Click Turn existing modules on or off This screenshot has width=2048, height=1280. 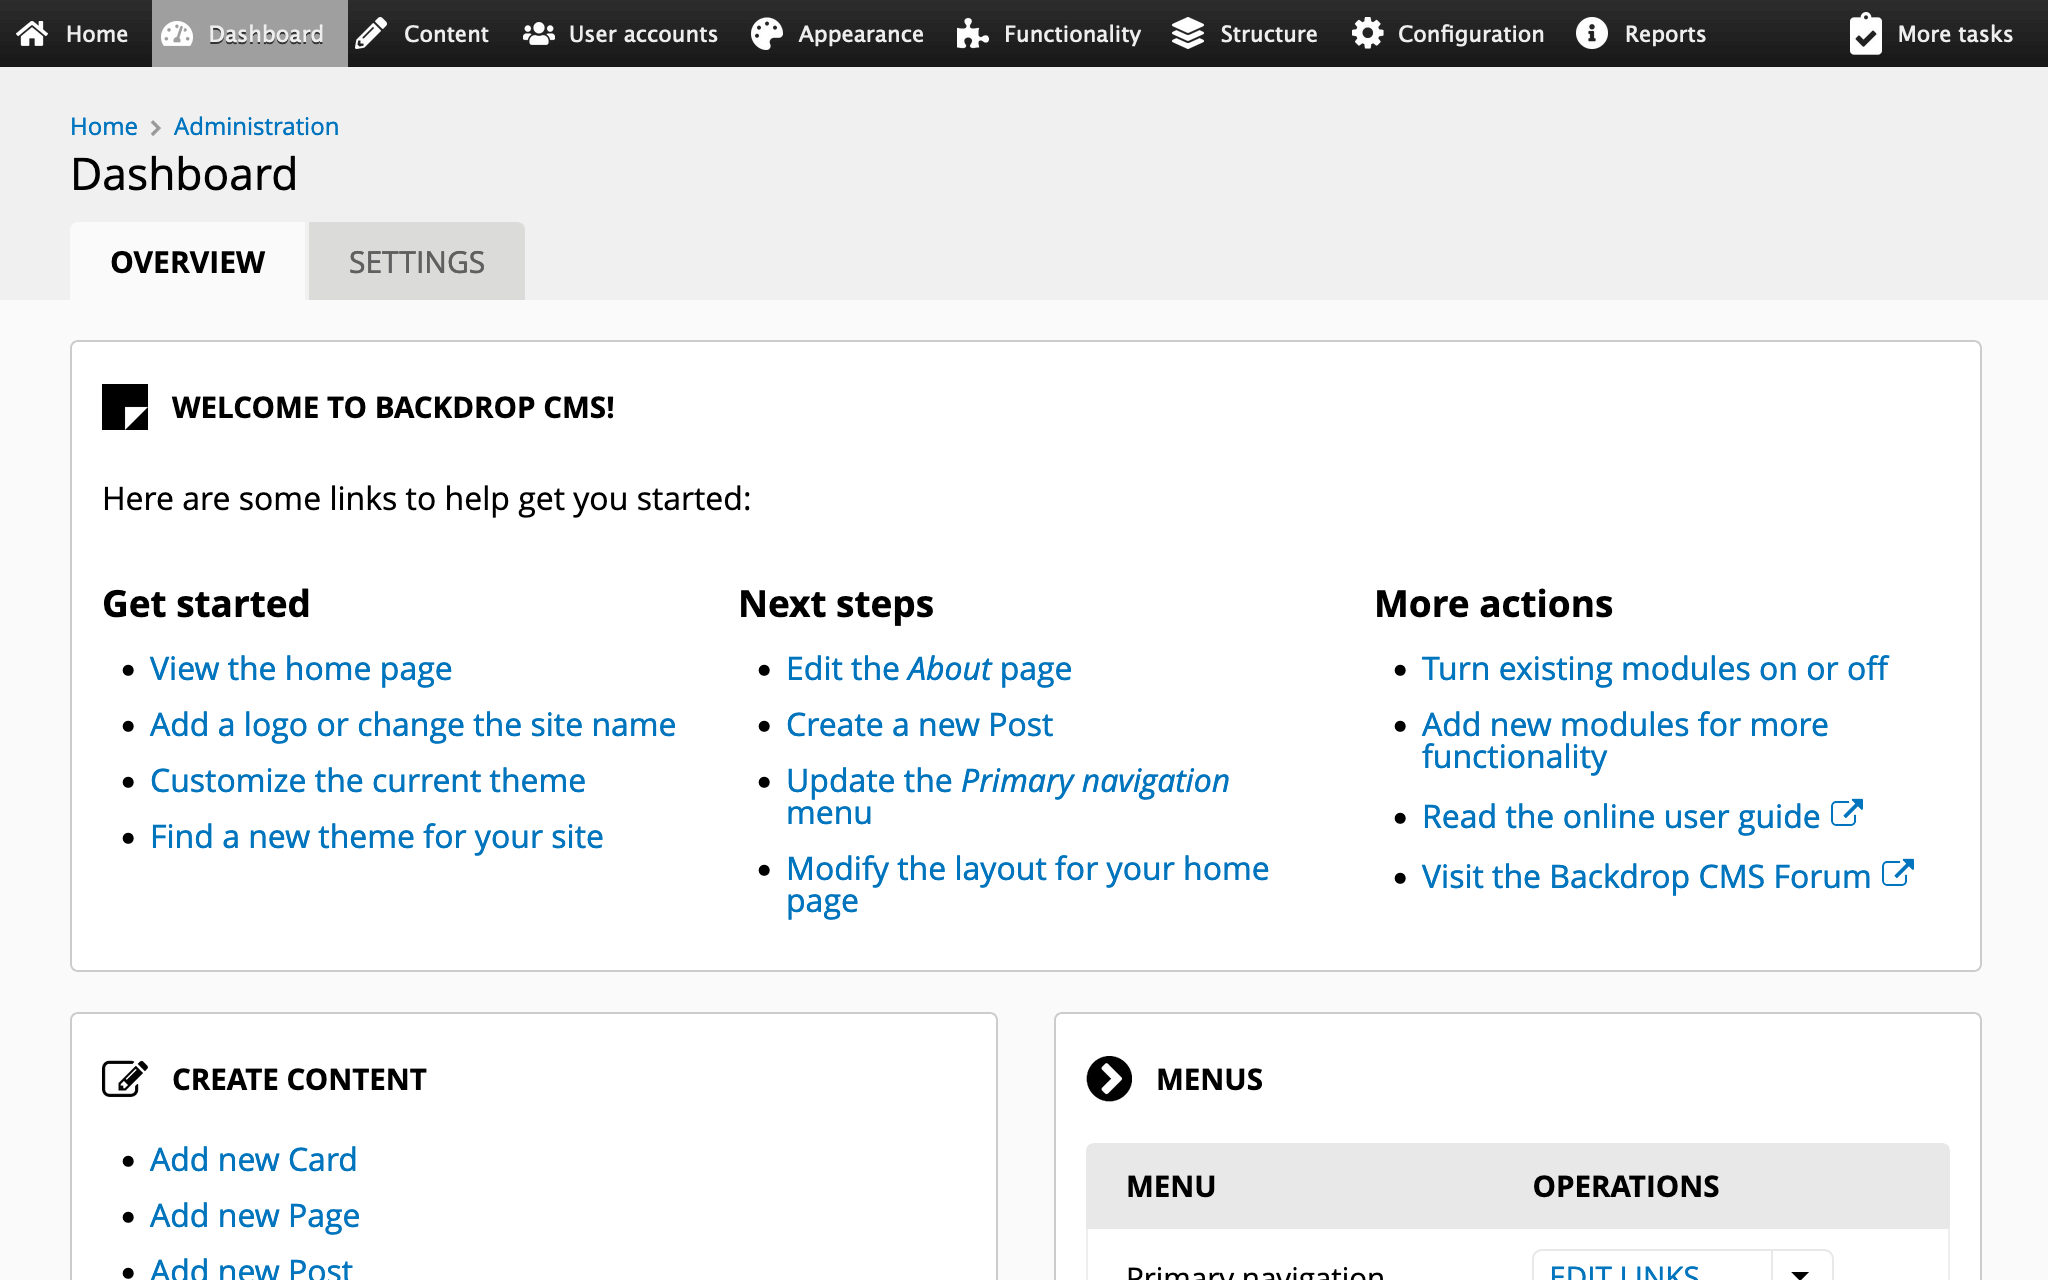(1654, 668)
